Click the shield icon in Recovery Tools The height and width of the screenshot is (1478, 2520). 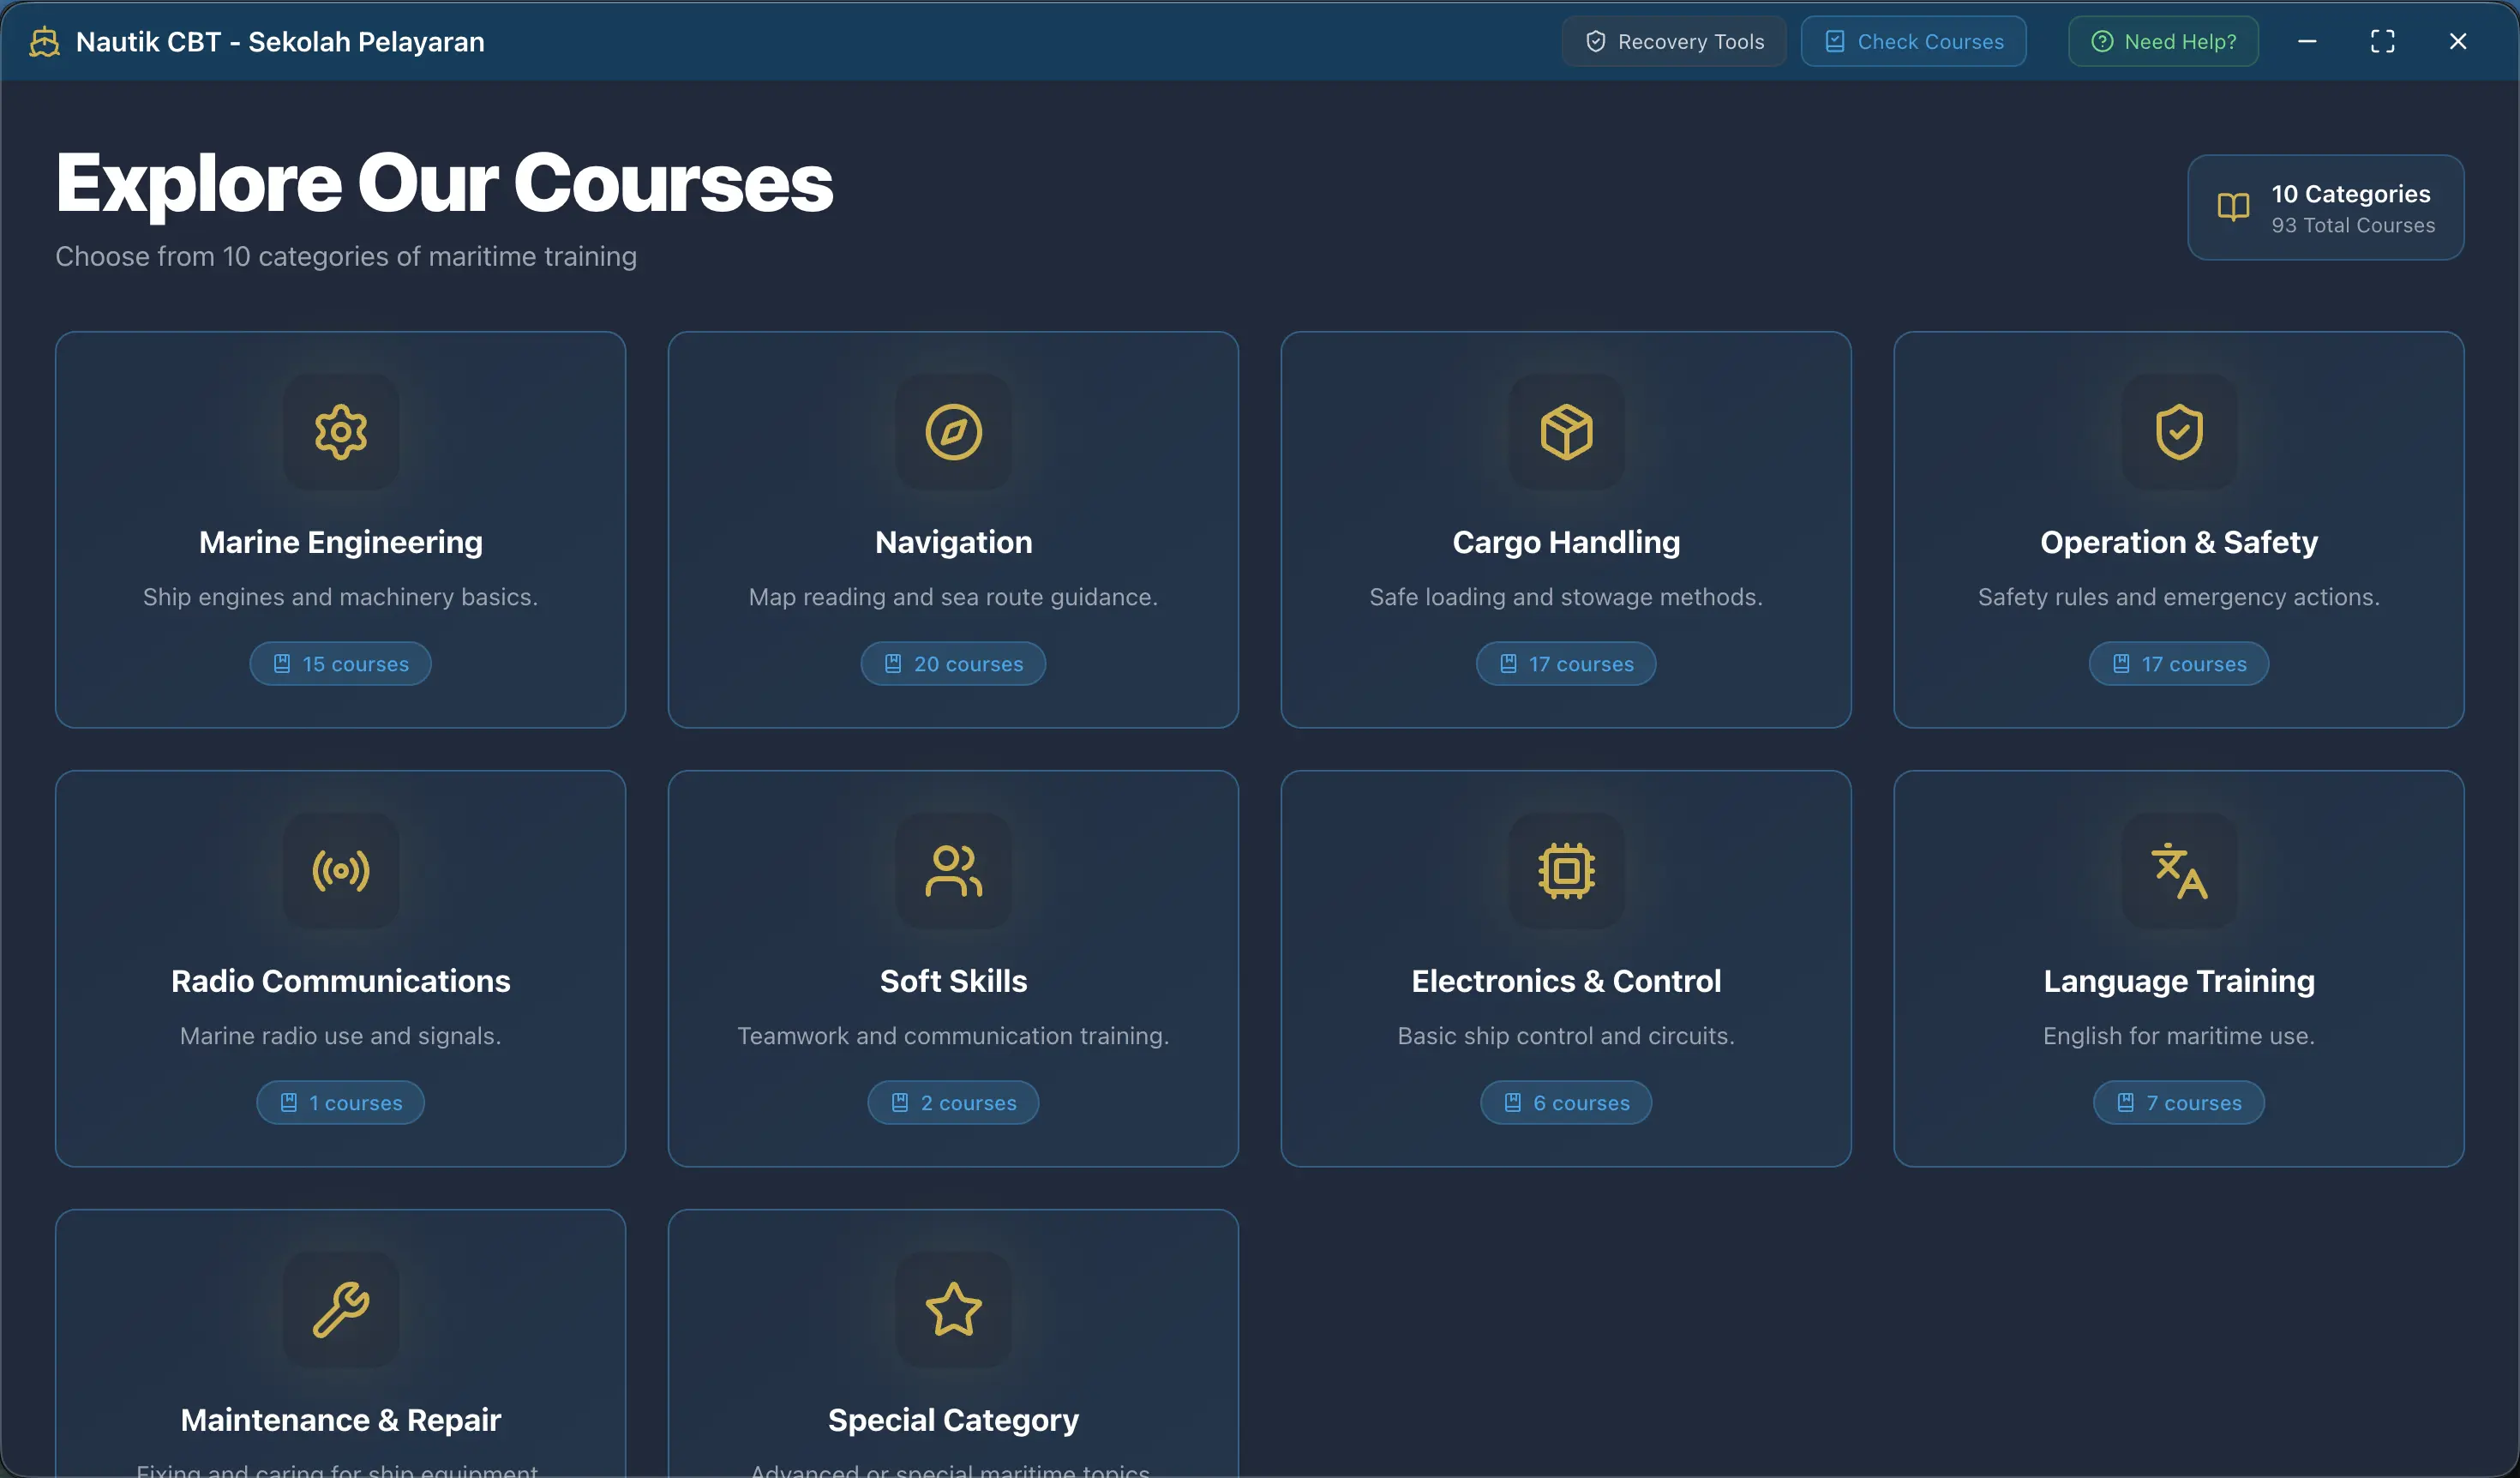coord(1596,41)
